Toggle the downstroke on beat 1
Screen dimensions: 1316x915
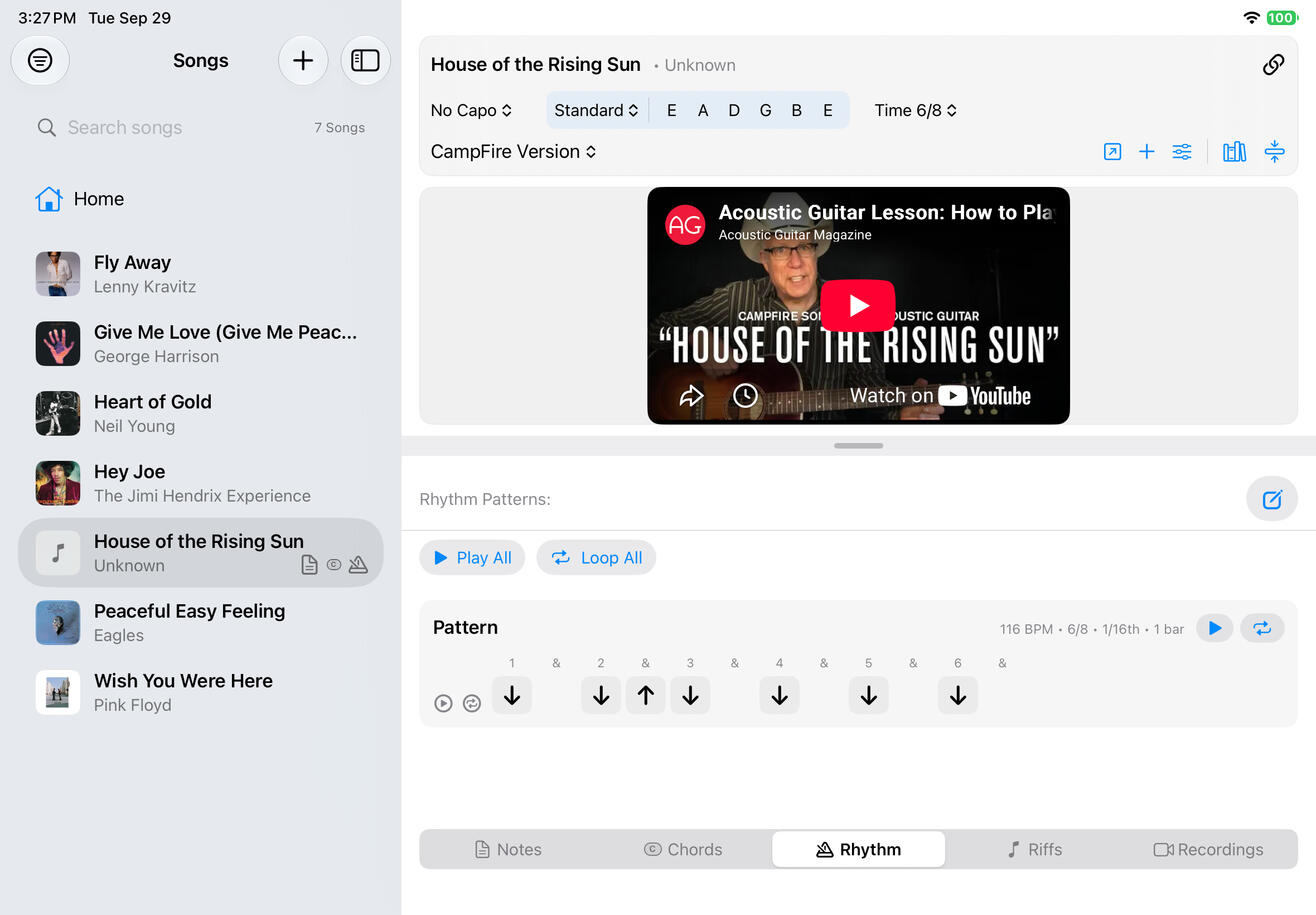point(512,695)
